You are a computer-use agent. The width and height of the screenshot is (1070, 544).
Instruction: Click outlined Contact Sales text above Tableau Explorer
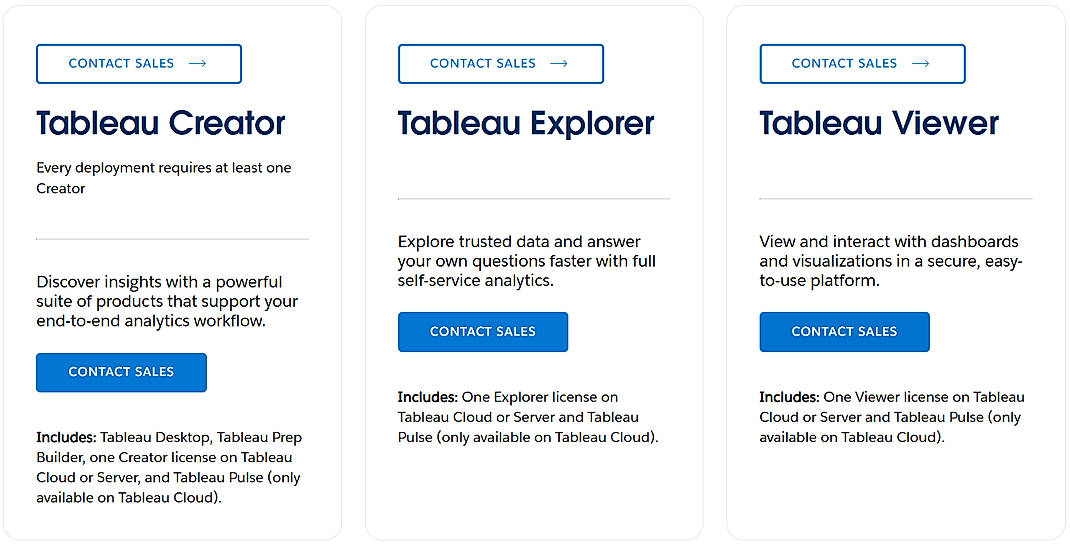point(483,64)
